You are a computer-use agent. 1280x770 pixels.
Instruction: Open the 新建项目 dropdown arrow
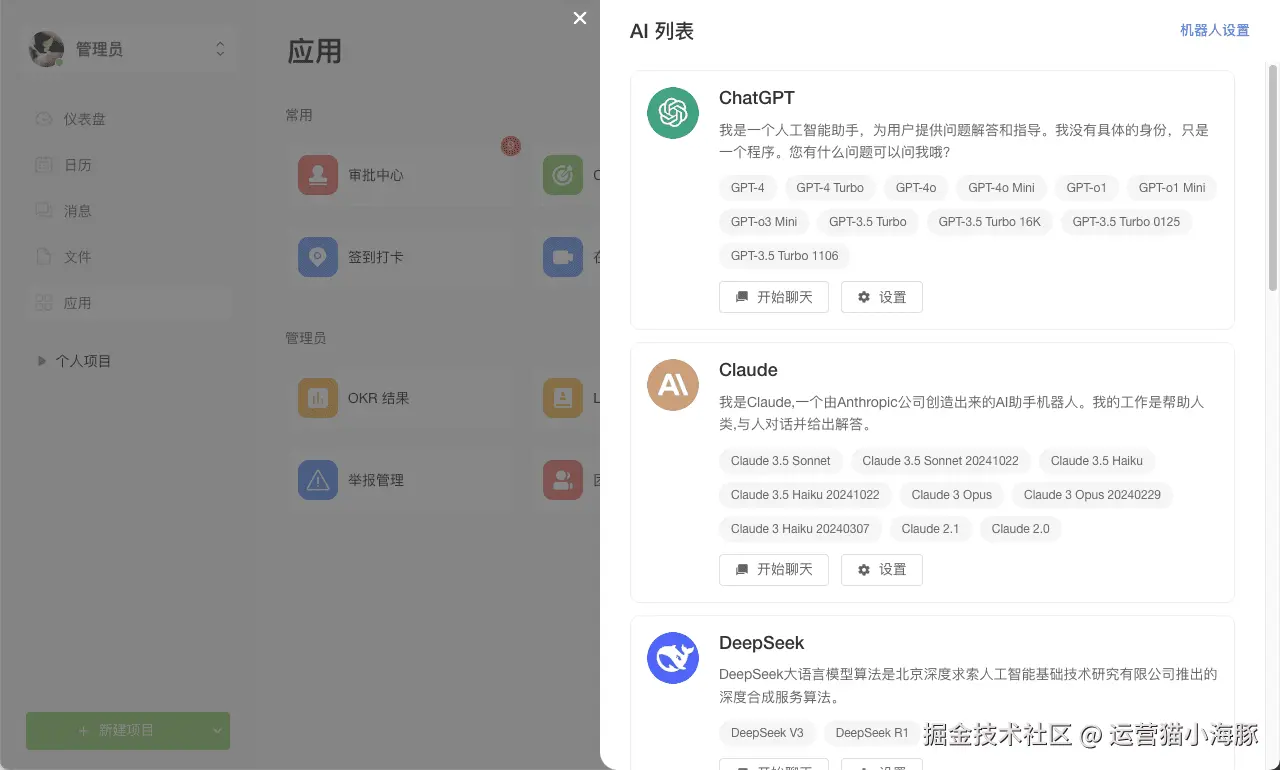[218, 731]
